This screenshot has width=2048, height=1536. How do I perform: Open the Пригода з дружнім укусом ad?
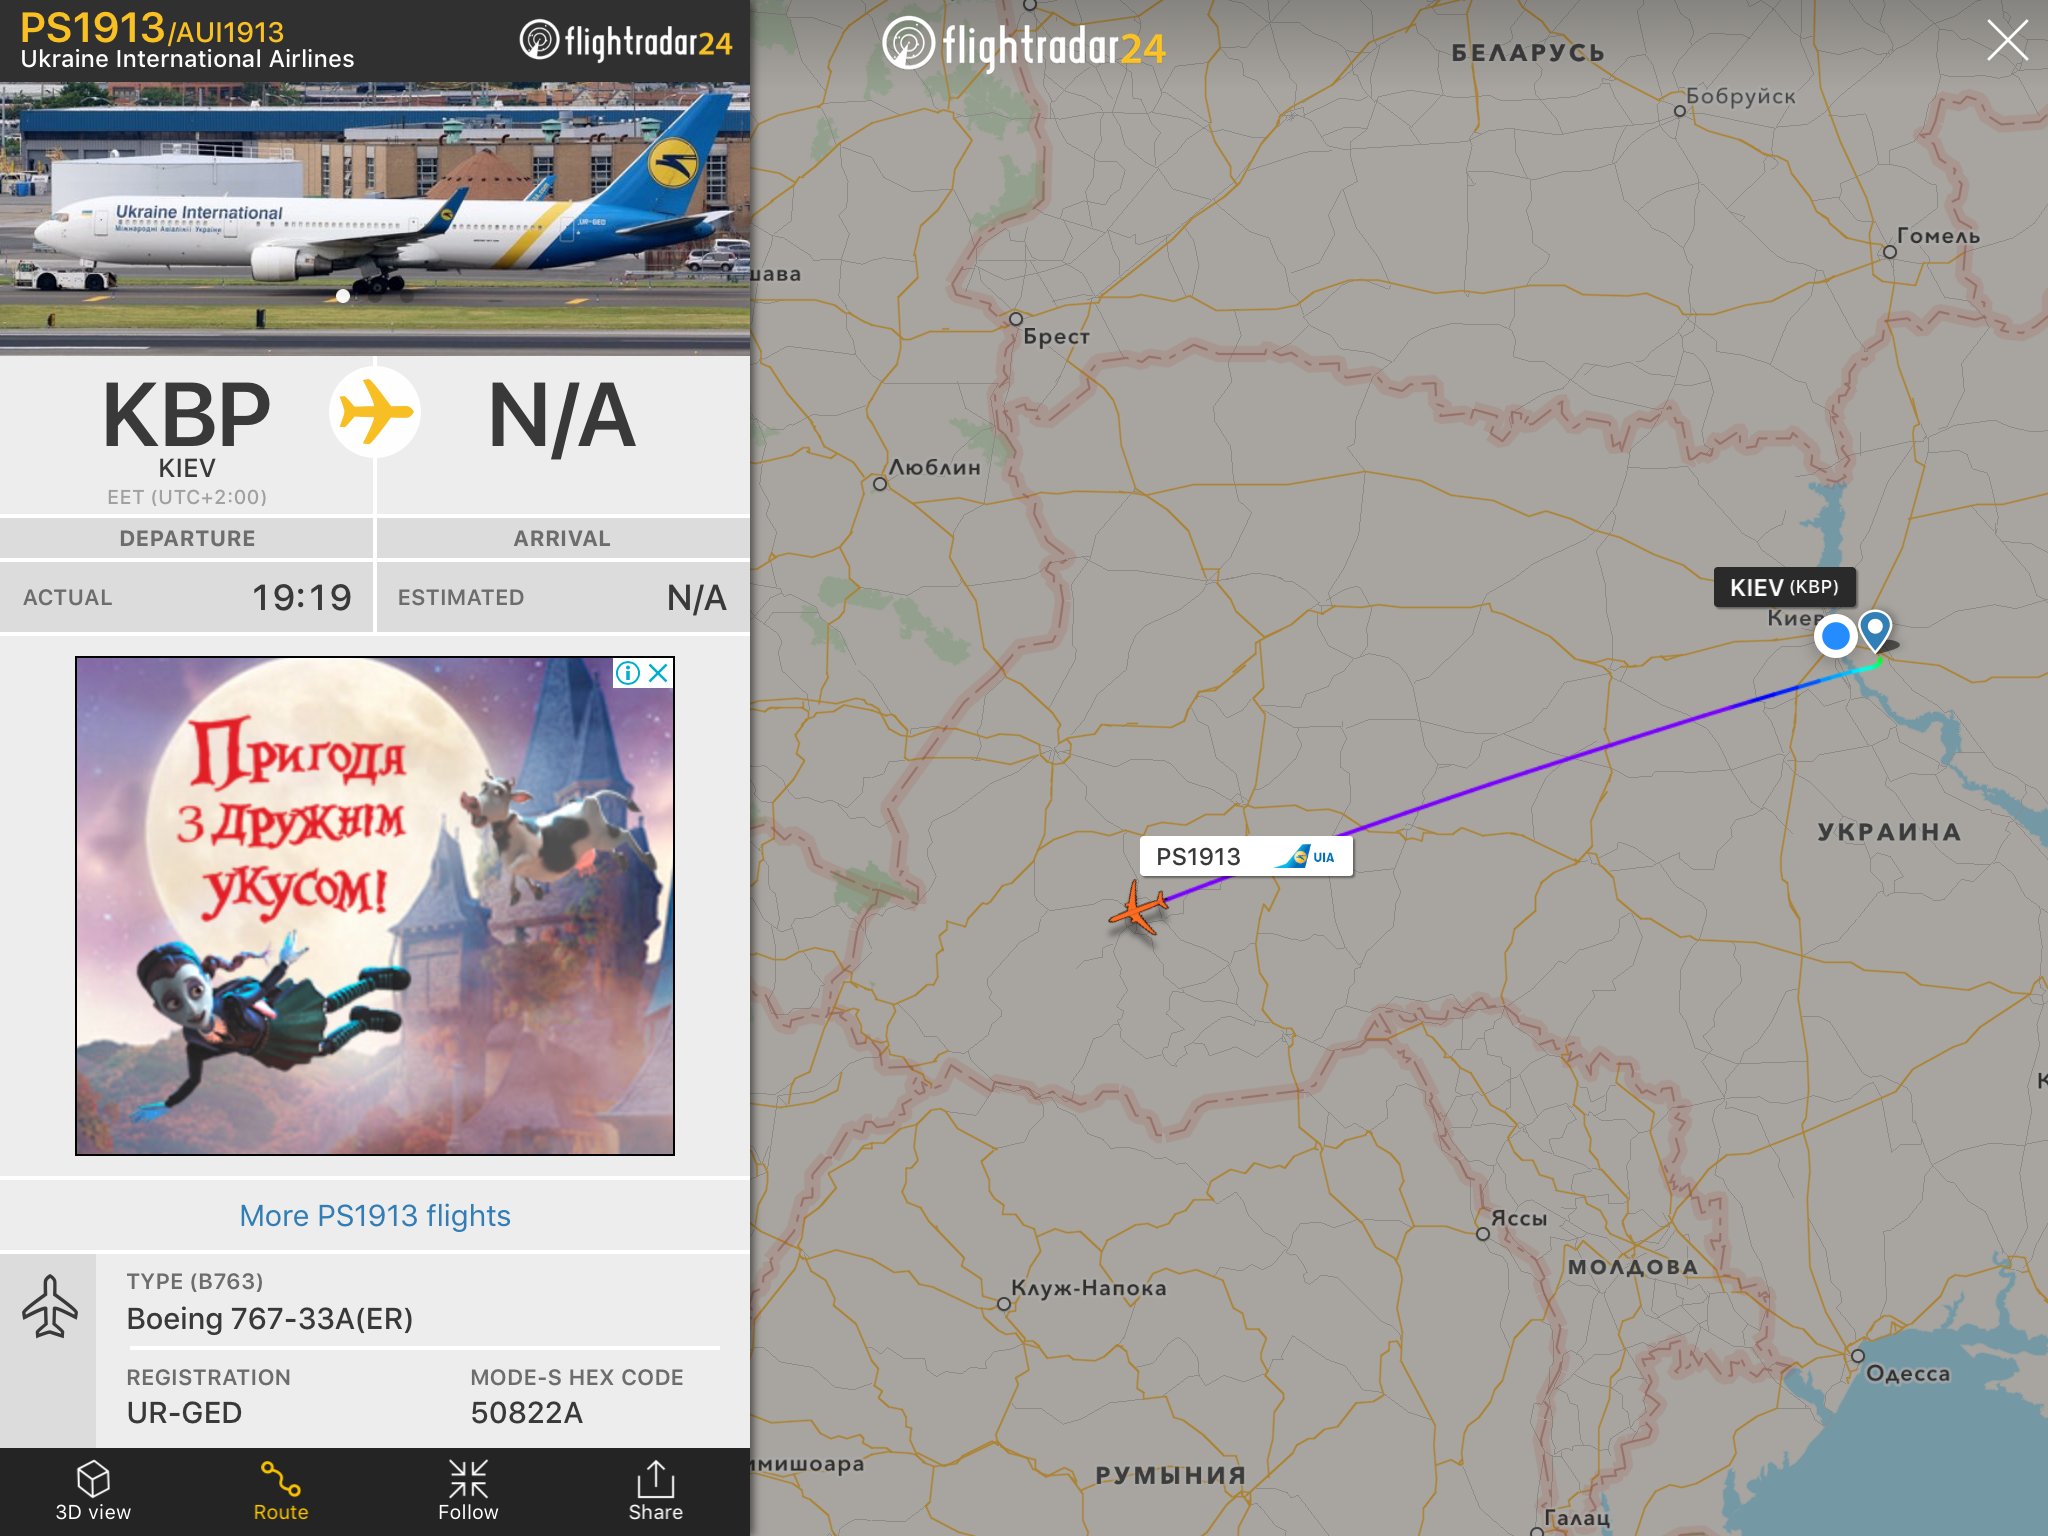[x=375, y=906]
